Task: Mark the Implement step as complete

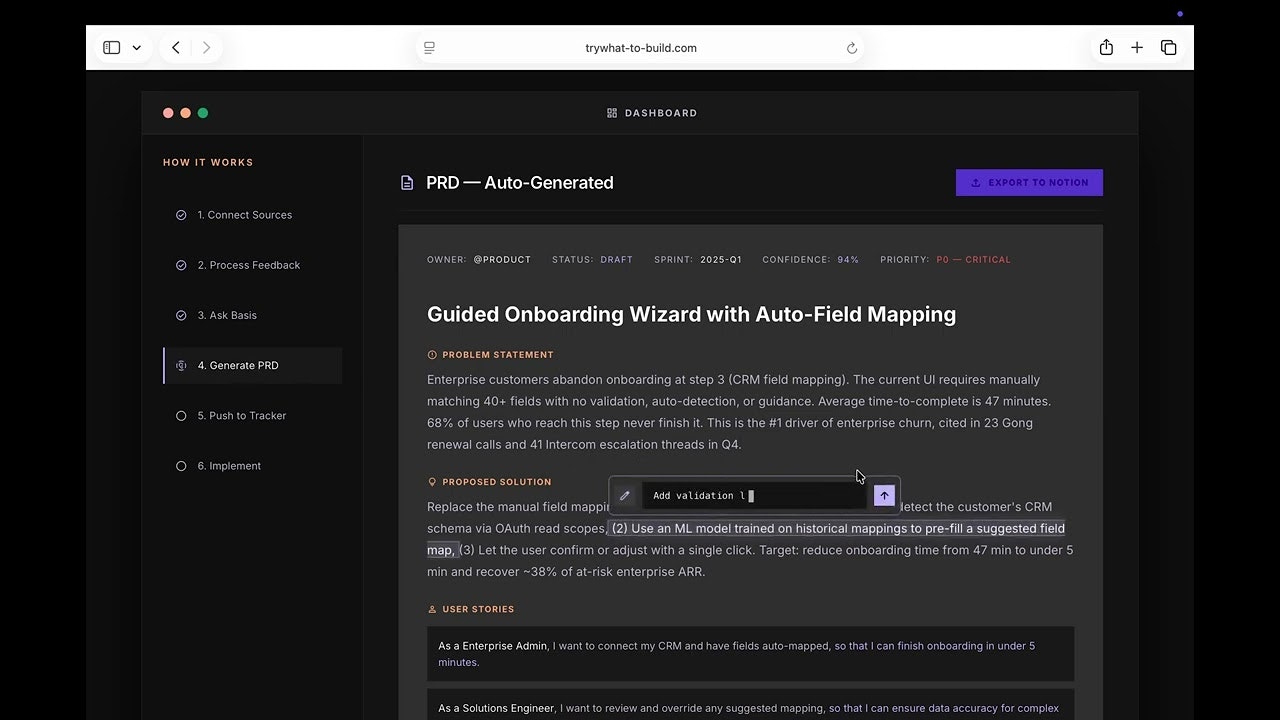Action: 181,465
